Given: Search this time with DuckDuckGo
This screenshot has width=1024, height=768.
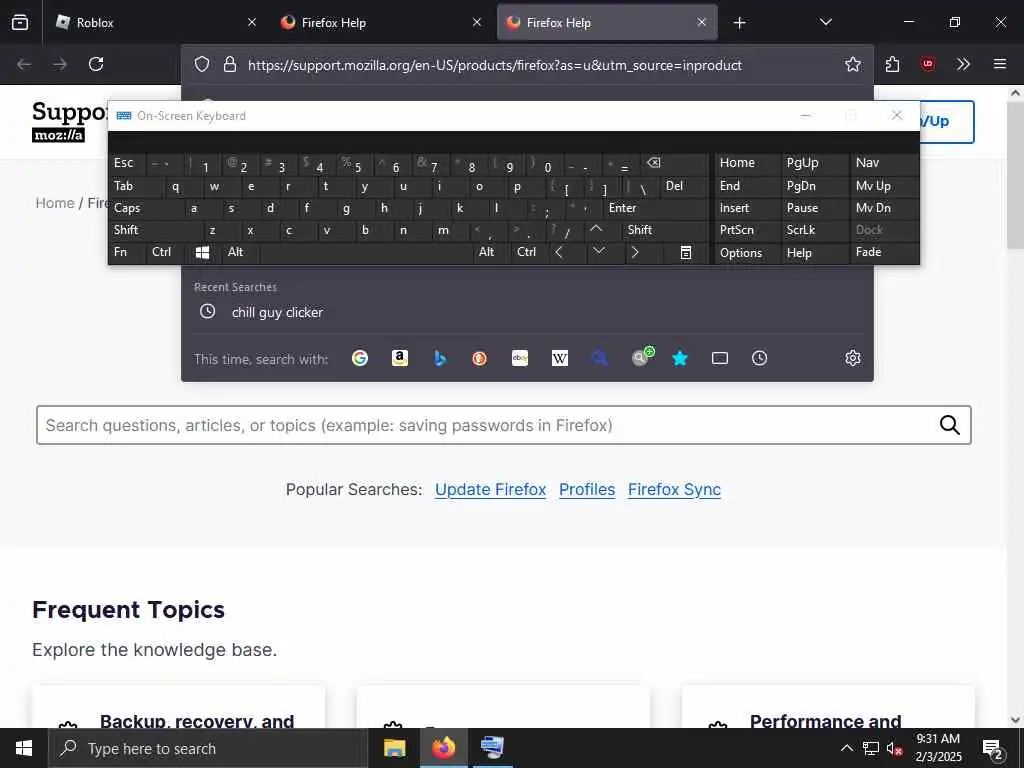Looking at the screenshot, I should [480, 358].
